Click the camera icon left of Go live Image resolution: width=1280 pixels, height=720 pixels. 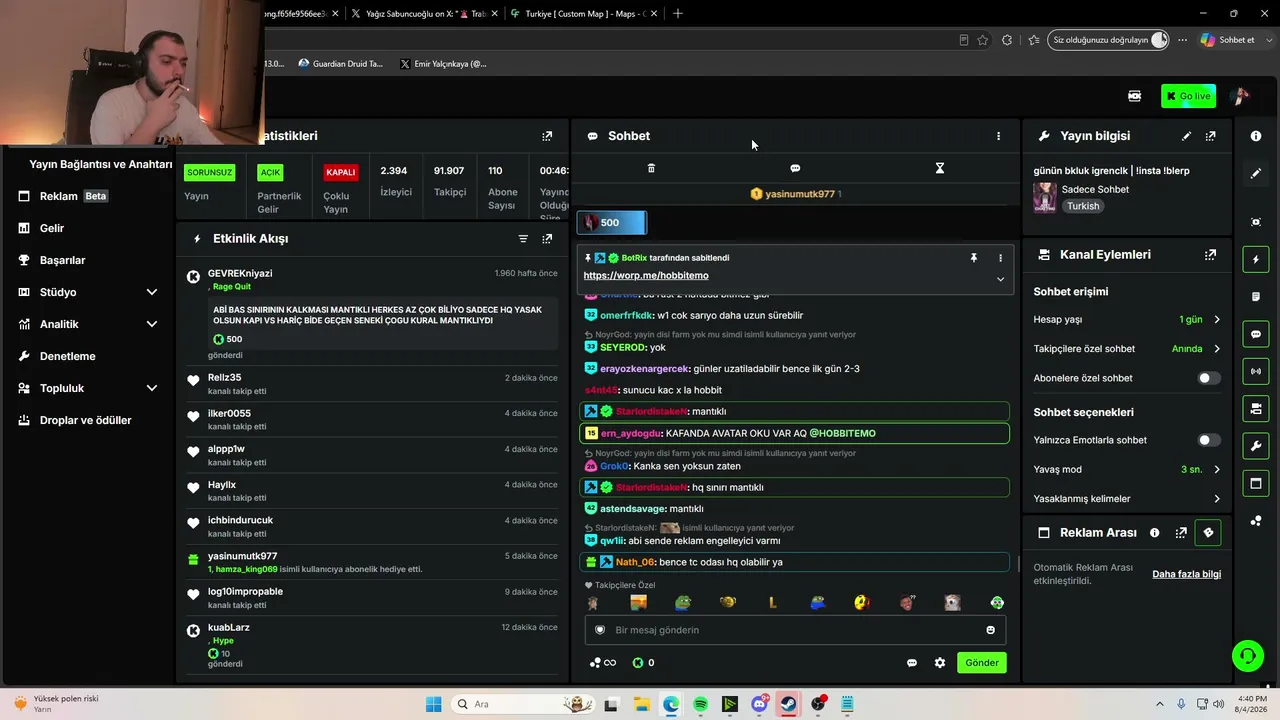pos(1134,96)
